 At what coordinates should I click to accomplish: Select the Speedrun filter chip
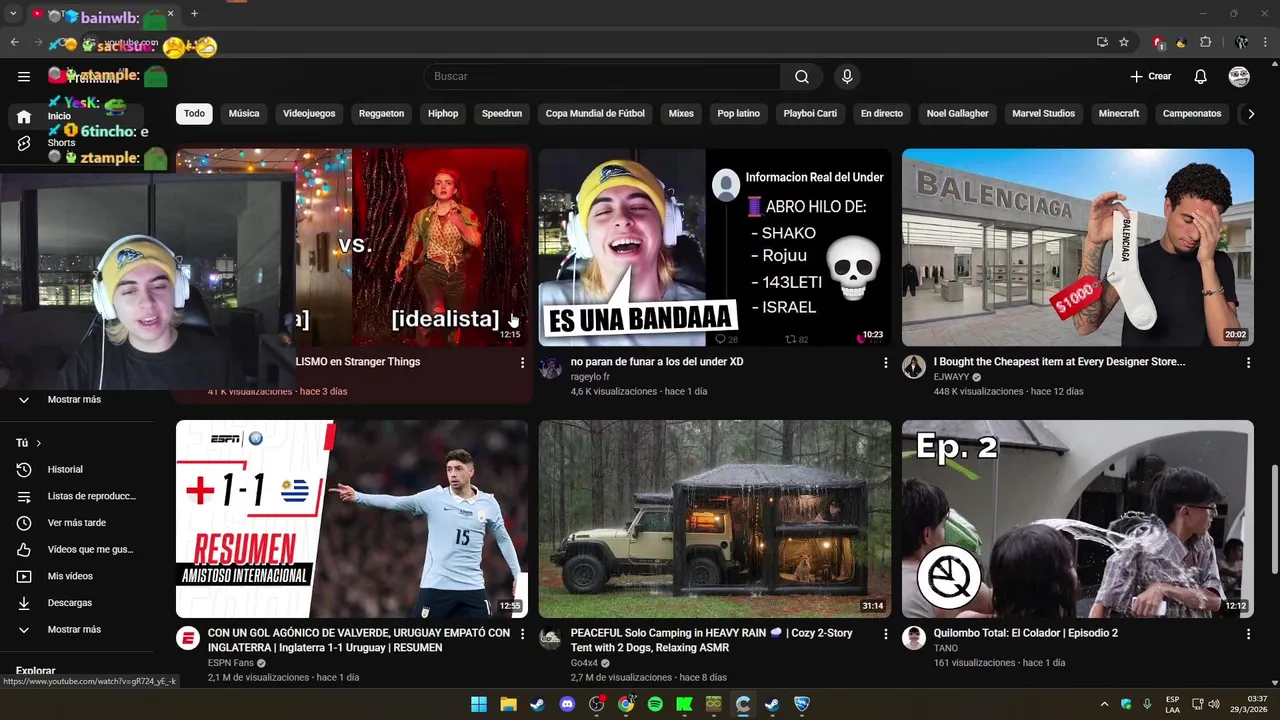[x=502, y=114]
